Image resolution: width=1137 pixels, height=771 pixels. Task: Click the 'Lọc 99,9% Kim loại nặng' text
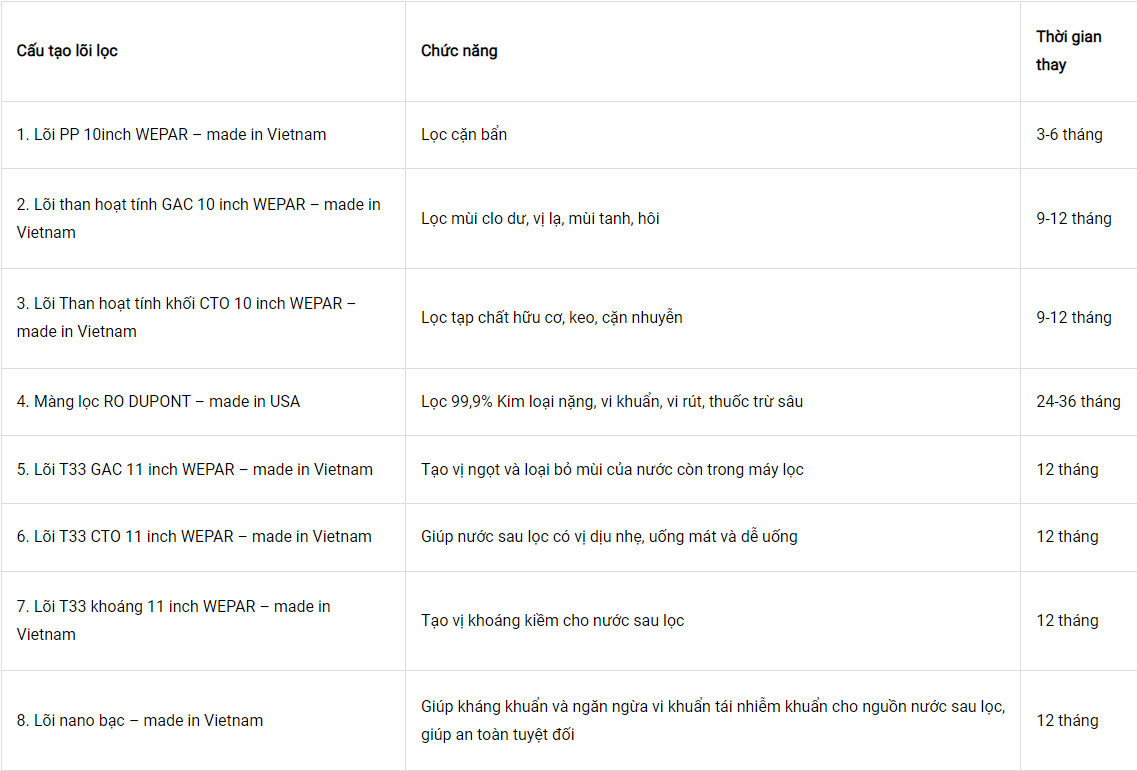point(612,402)
